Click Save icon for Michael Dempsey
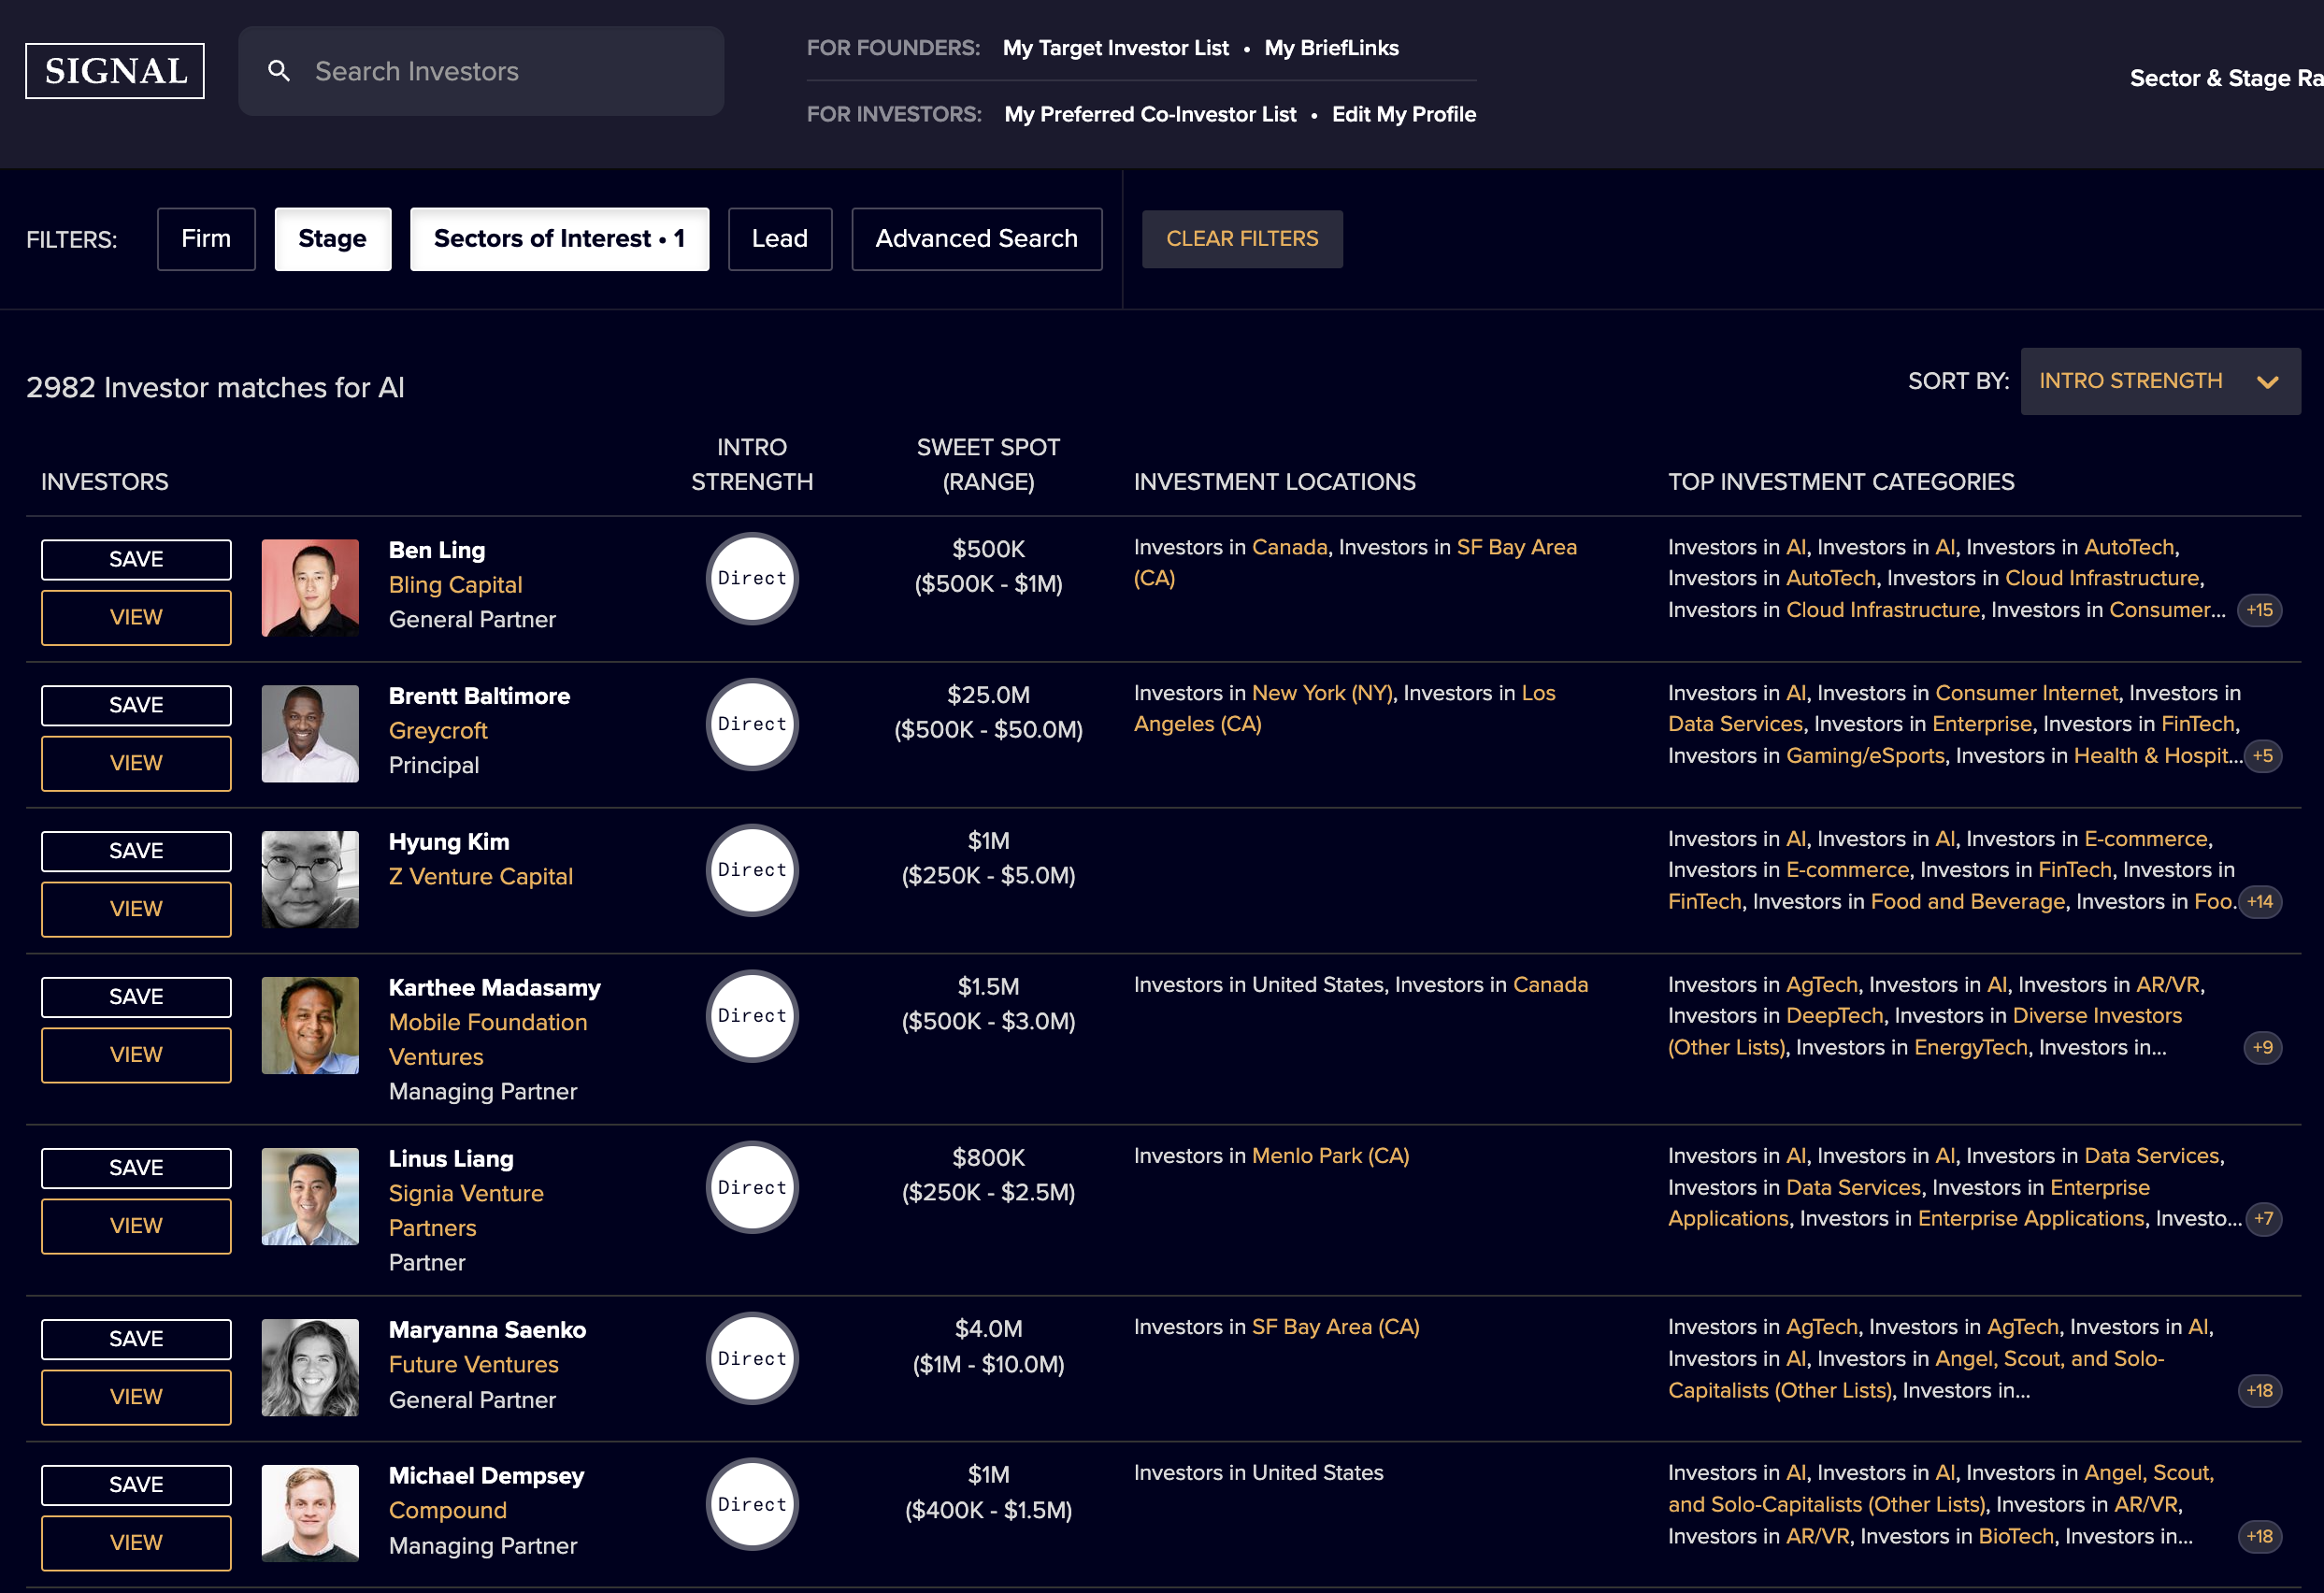 [x=135, y=1484]
